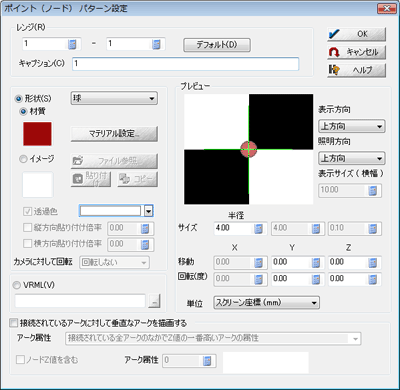Select the 材質 radio button

tap(23, 112)
